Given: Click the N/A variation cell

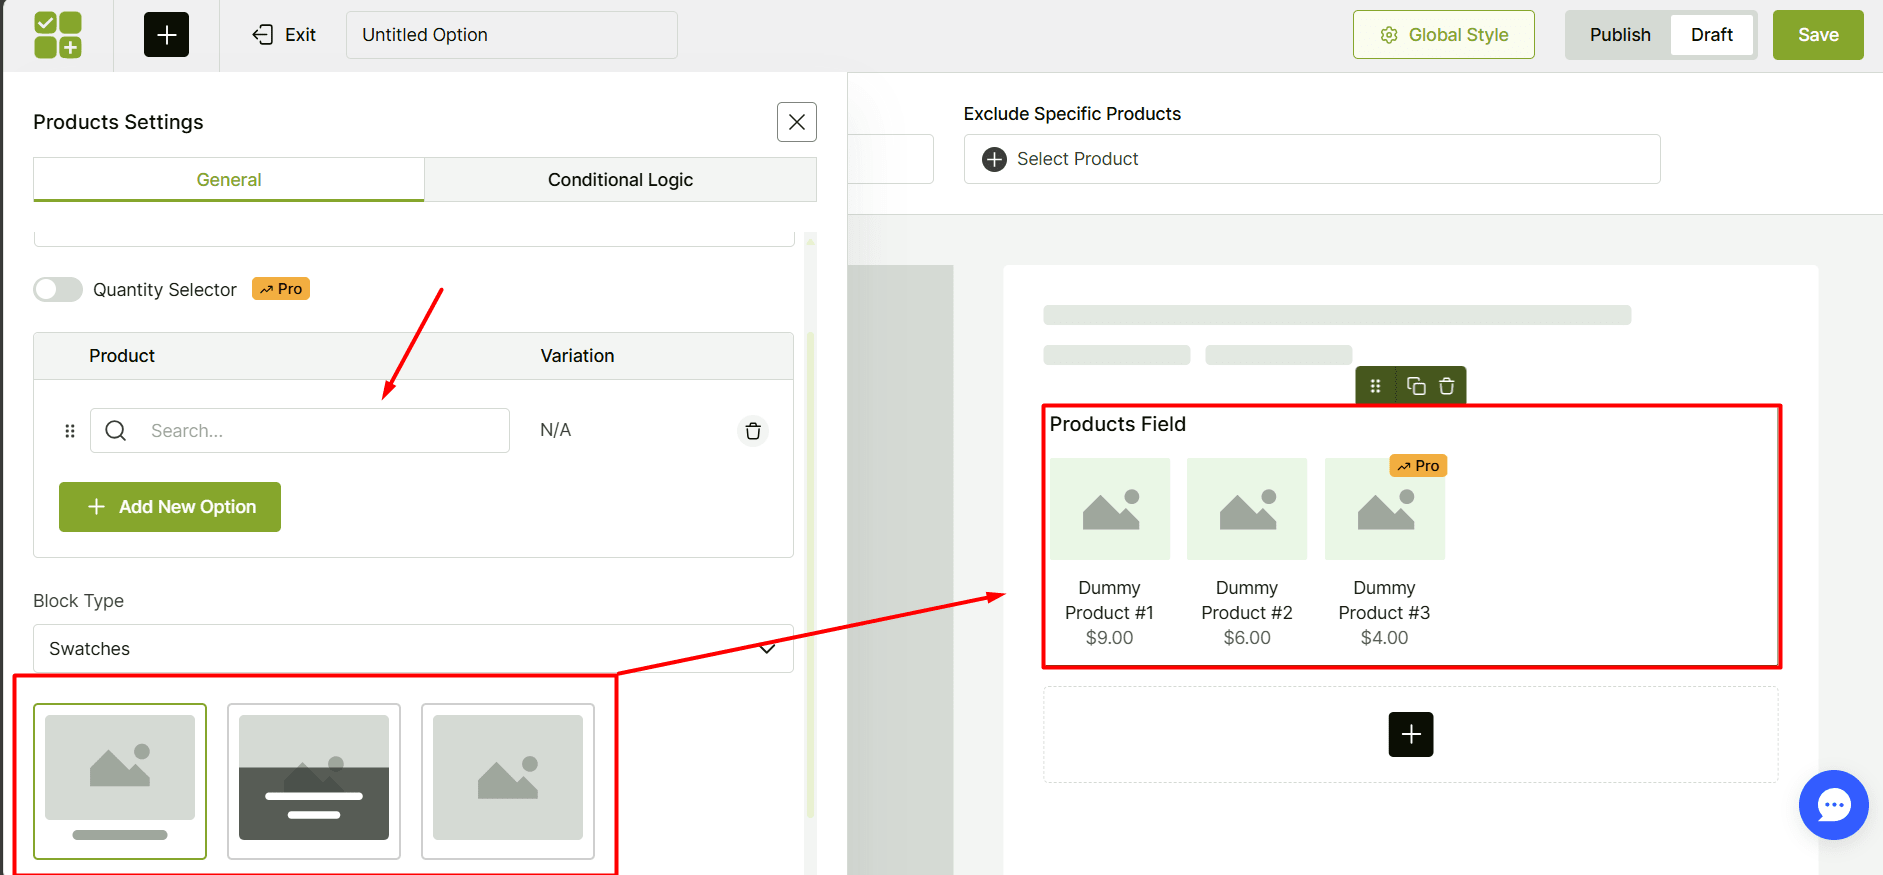Looking at the screenshot, I should tap(555, 430).
